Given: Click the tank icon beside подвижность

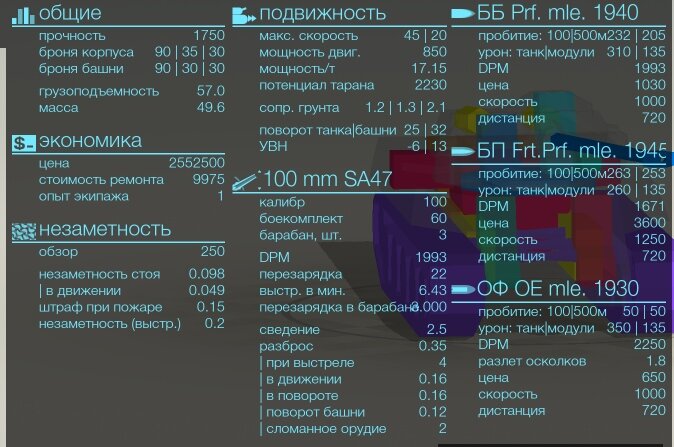Looking at the screenshot, I should [x=244, y=16].
